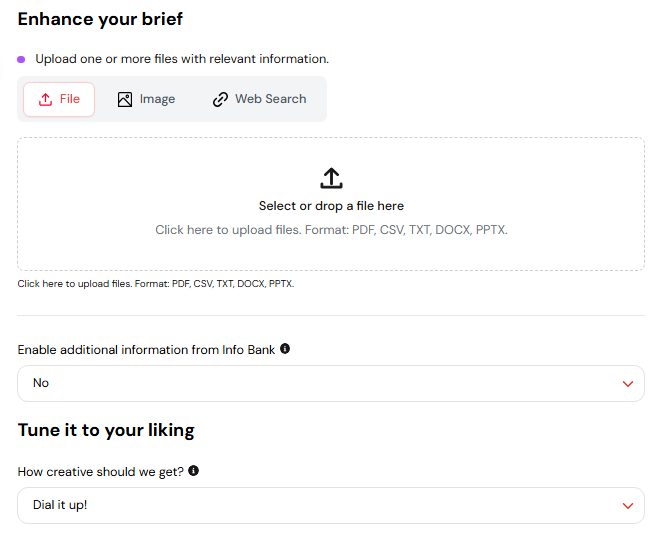Image resolution: width=661 pixels, height=537 pixels.
Task: Click the upload format hint inside the drop zone
Action: coord(331,230)
